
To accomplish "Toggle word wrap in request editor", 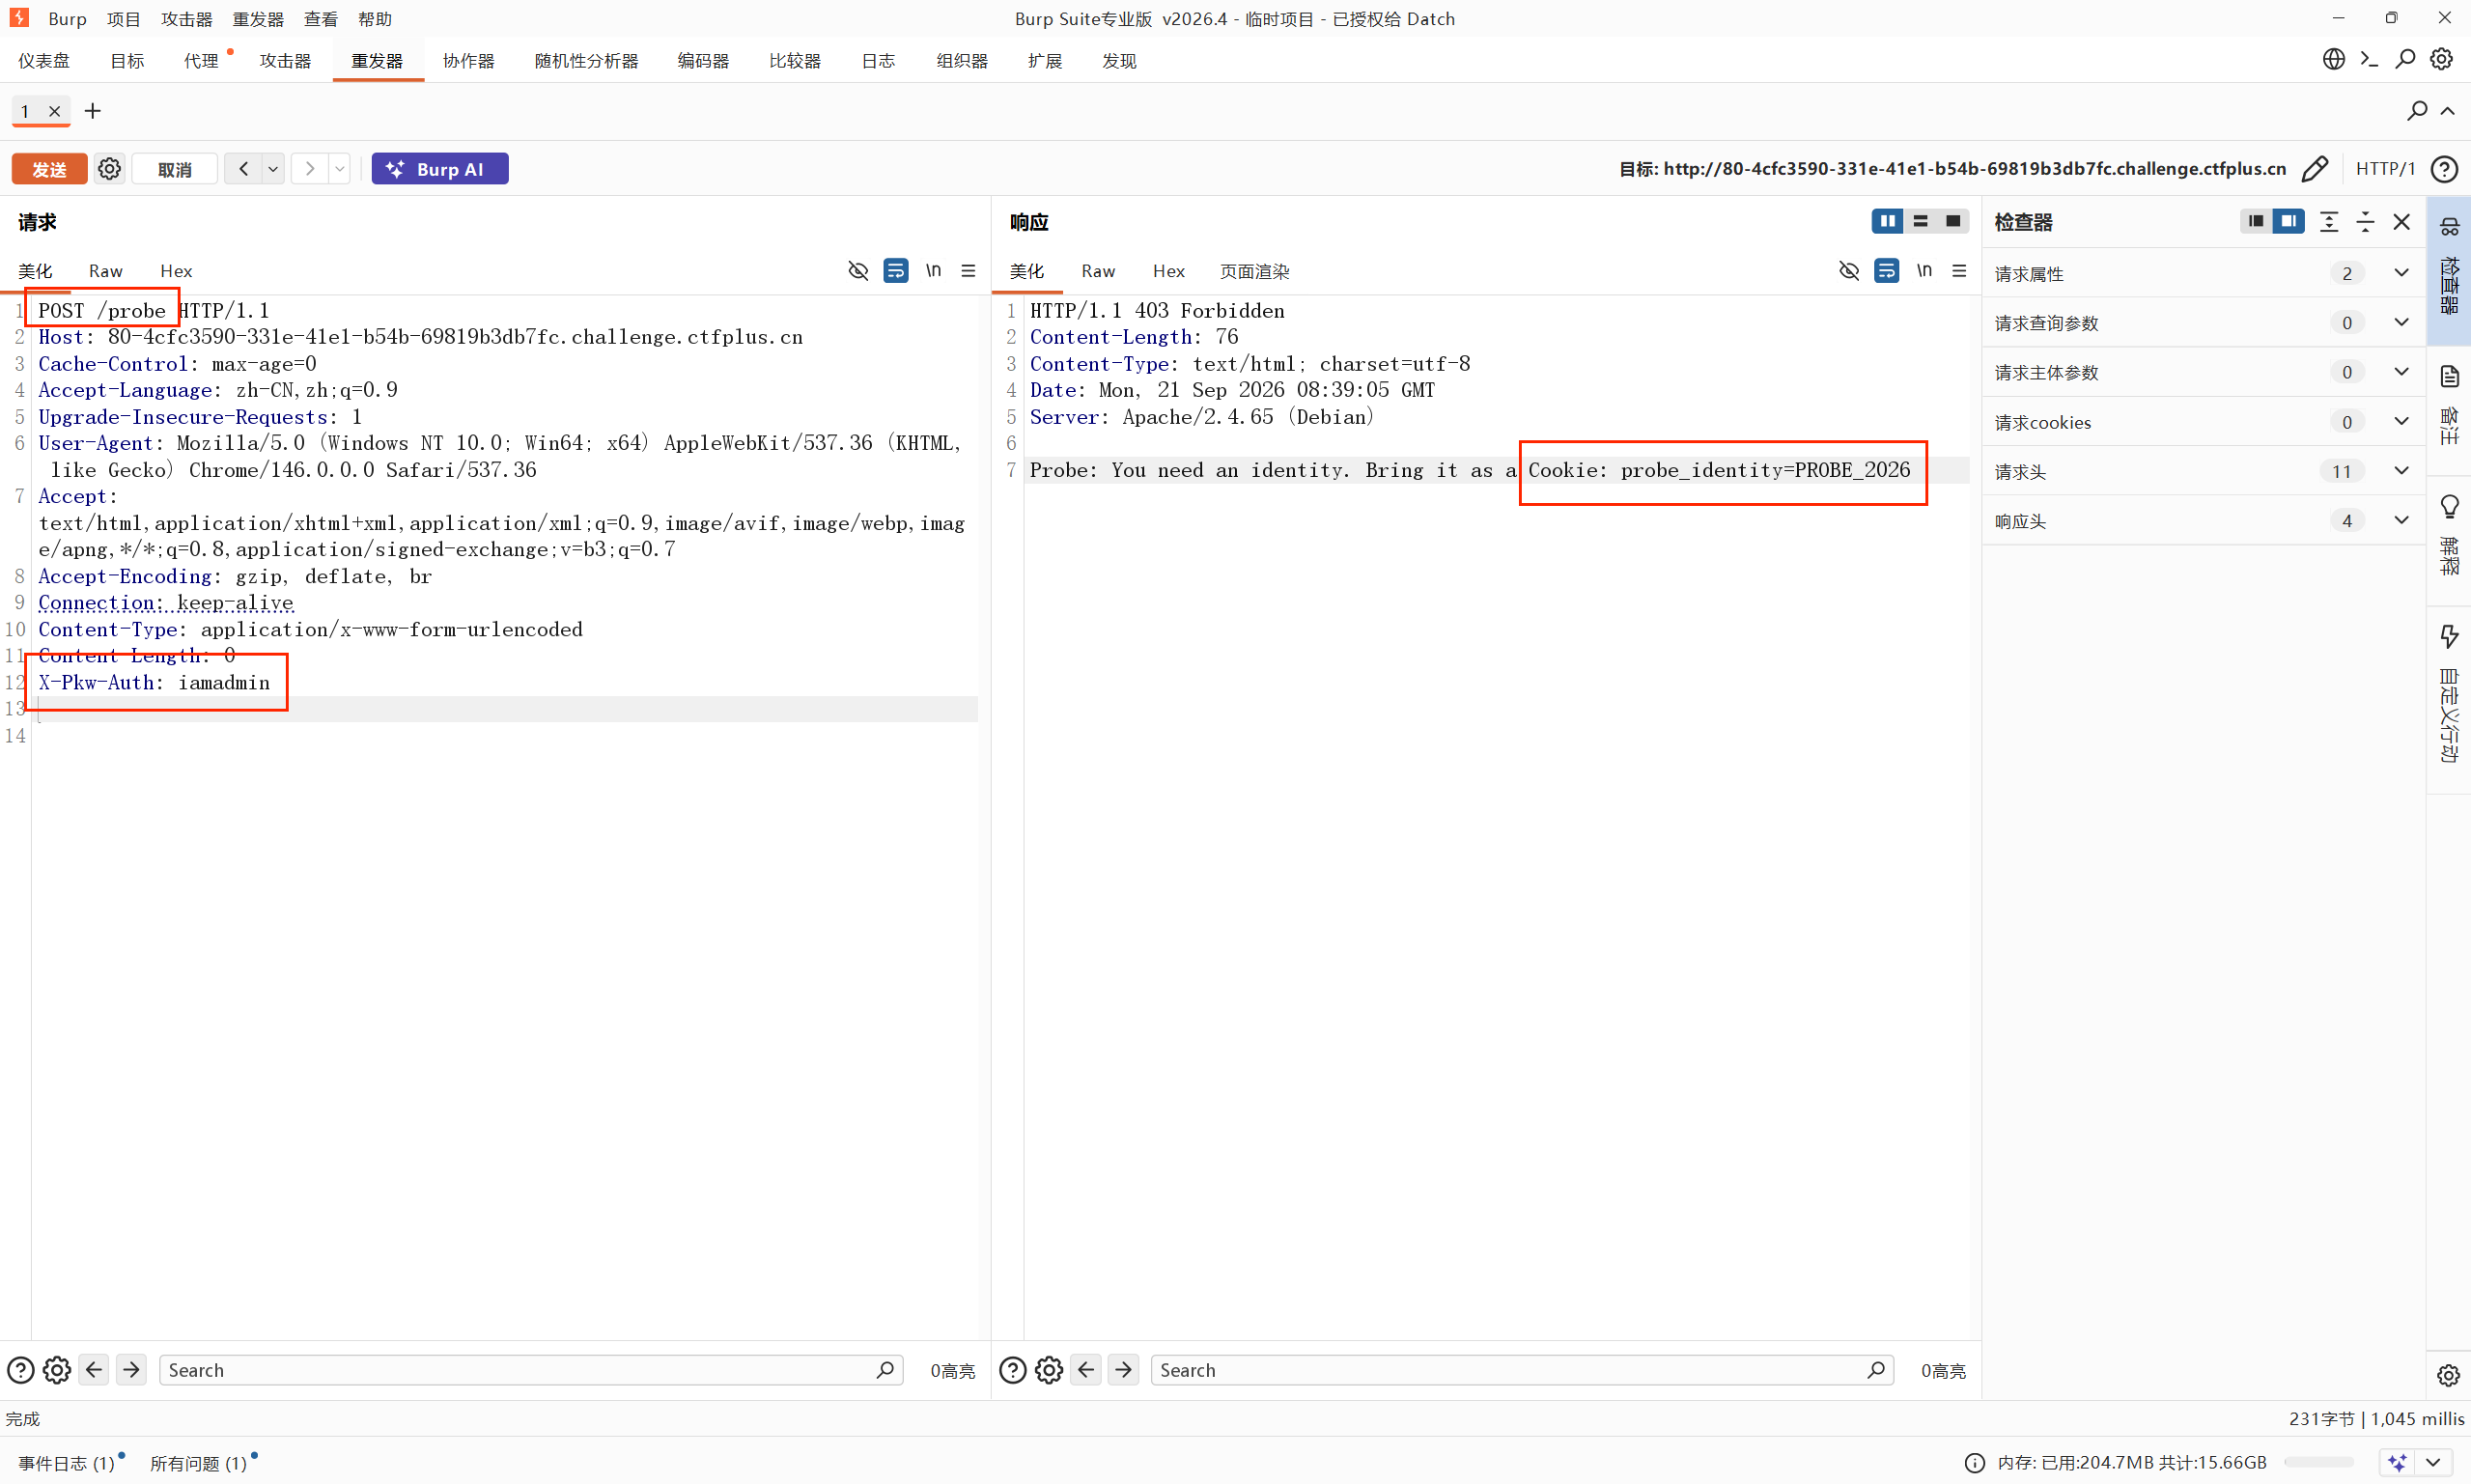I will point(896,271).
